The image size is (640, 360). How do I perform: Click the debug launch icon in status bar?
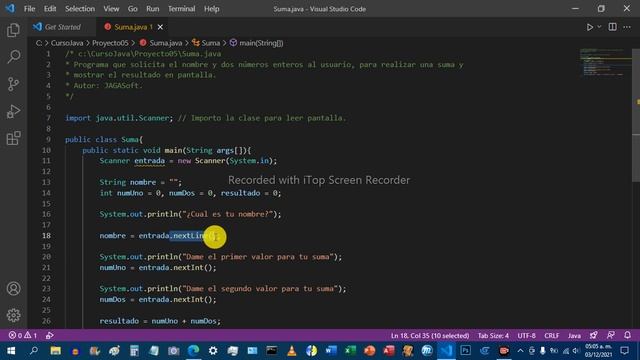49,336
